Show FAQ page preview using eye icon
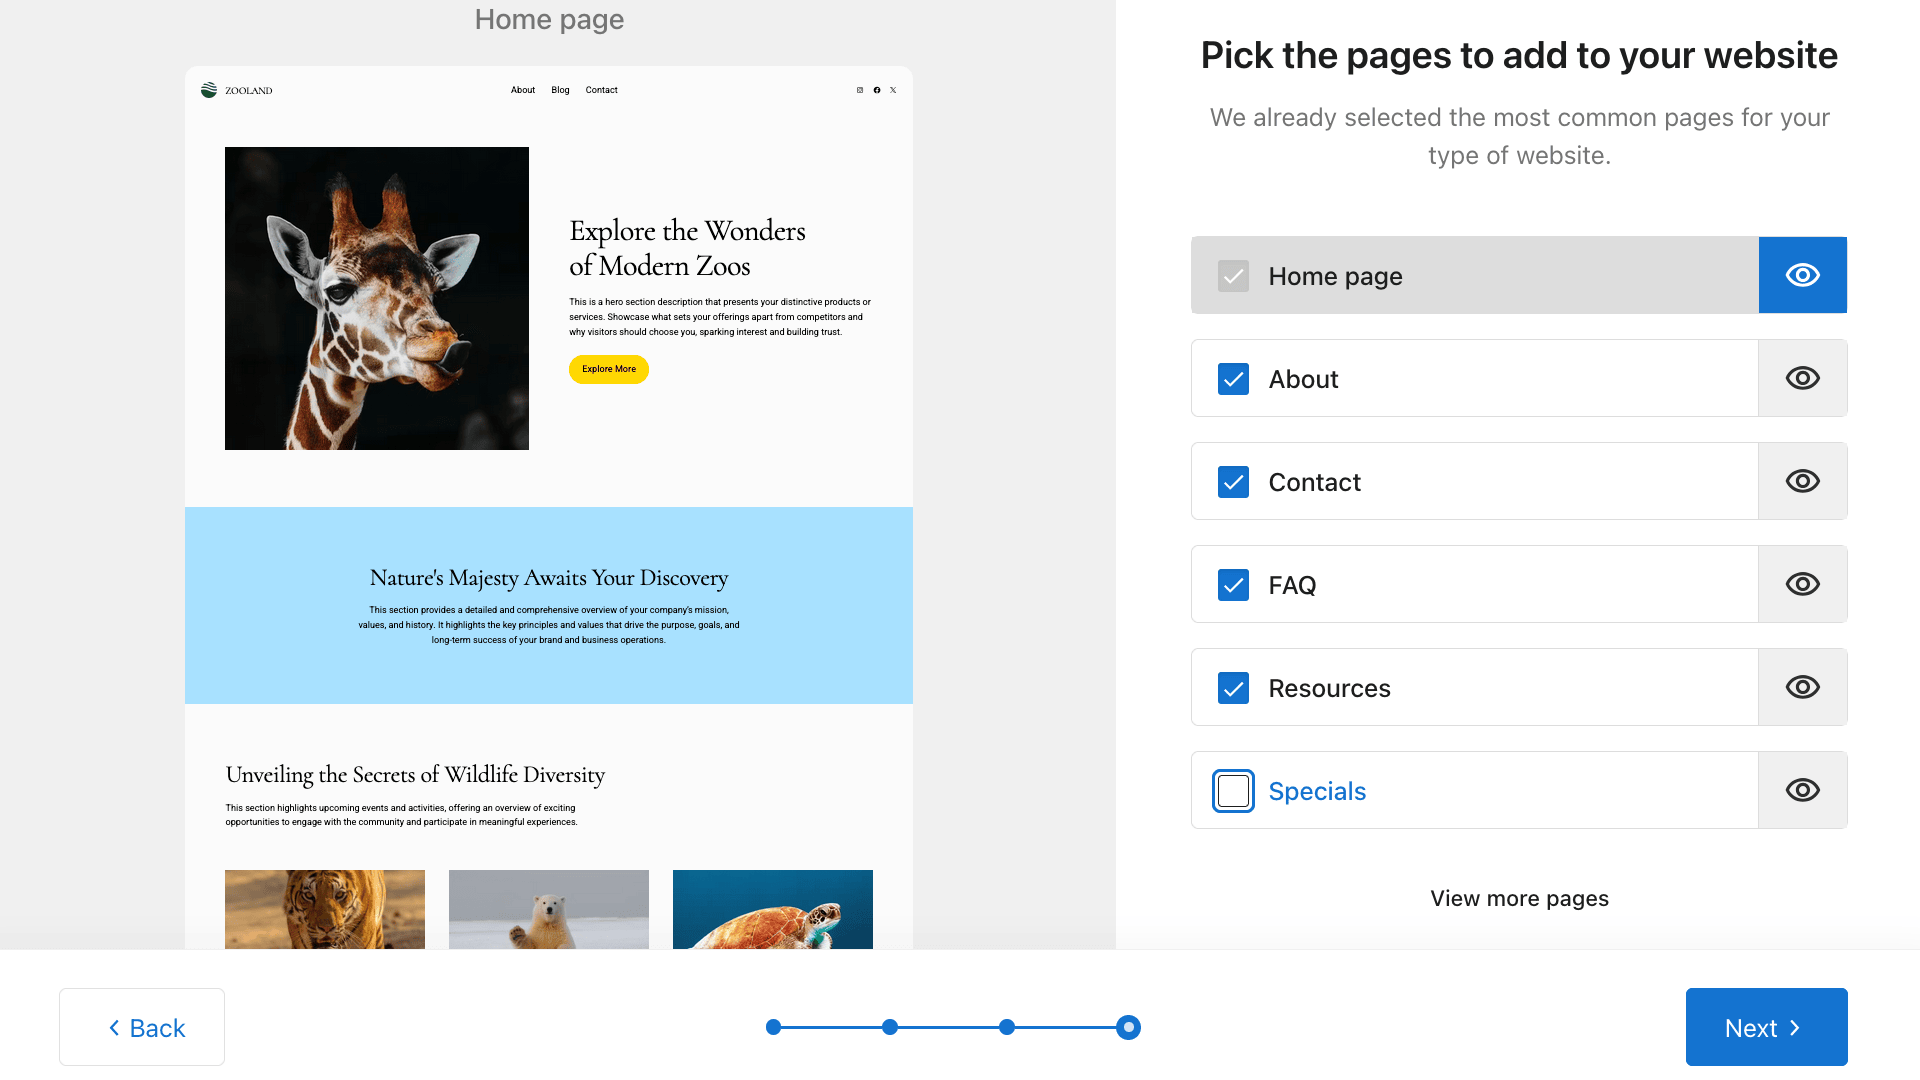The width and height of the screenshot is (1920, 1080). (x=1802, y=584)
